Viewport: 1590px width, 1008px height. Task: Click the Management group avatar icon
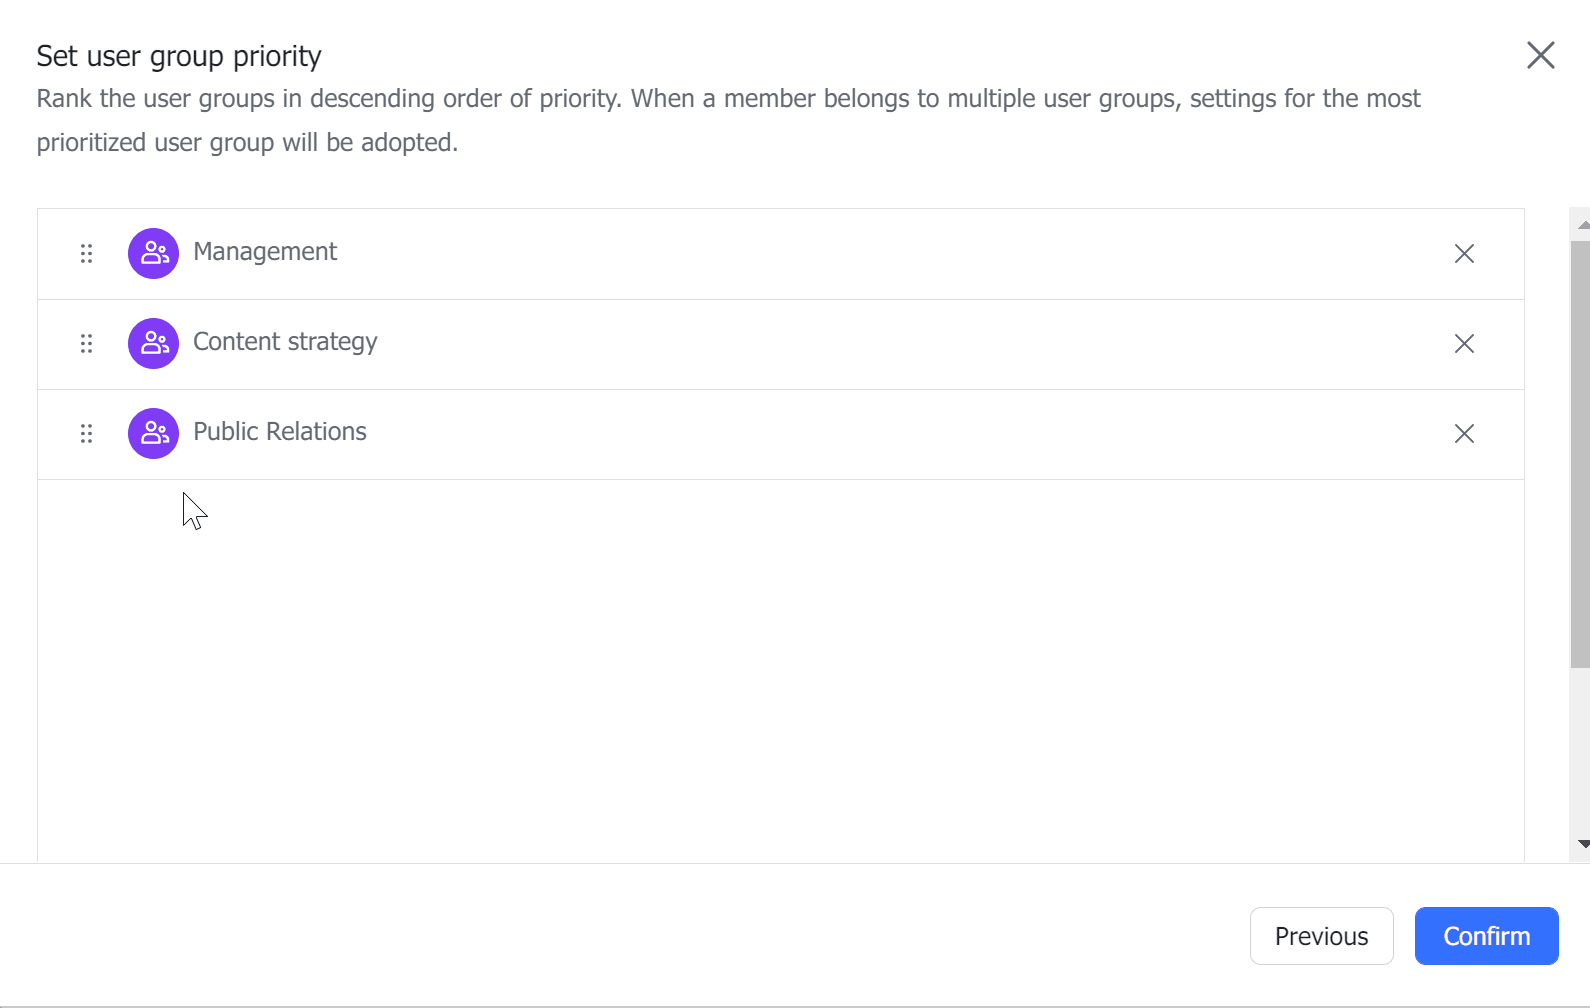(152, 253)
